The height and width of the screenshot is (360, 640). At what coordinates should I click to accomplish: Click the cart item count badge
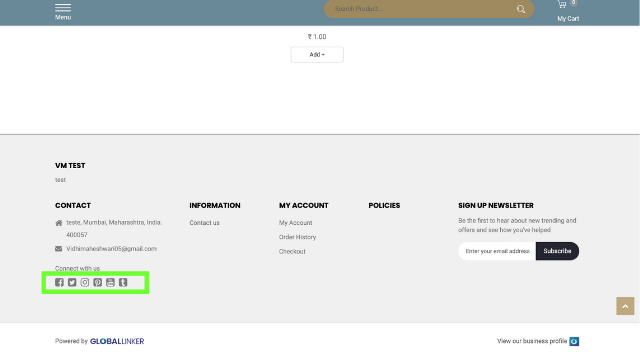(x=573, y=2)
